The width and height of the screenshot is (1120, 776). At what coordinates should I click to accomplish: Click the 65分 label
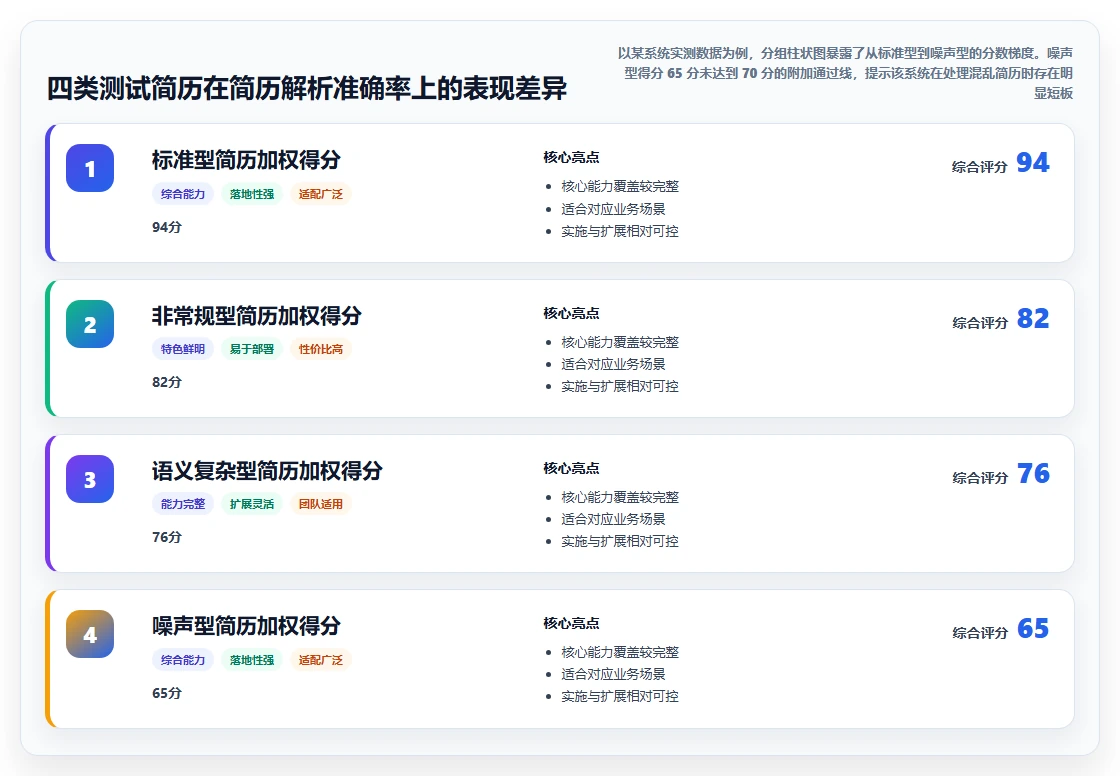point(166,693)
